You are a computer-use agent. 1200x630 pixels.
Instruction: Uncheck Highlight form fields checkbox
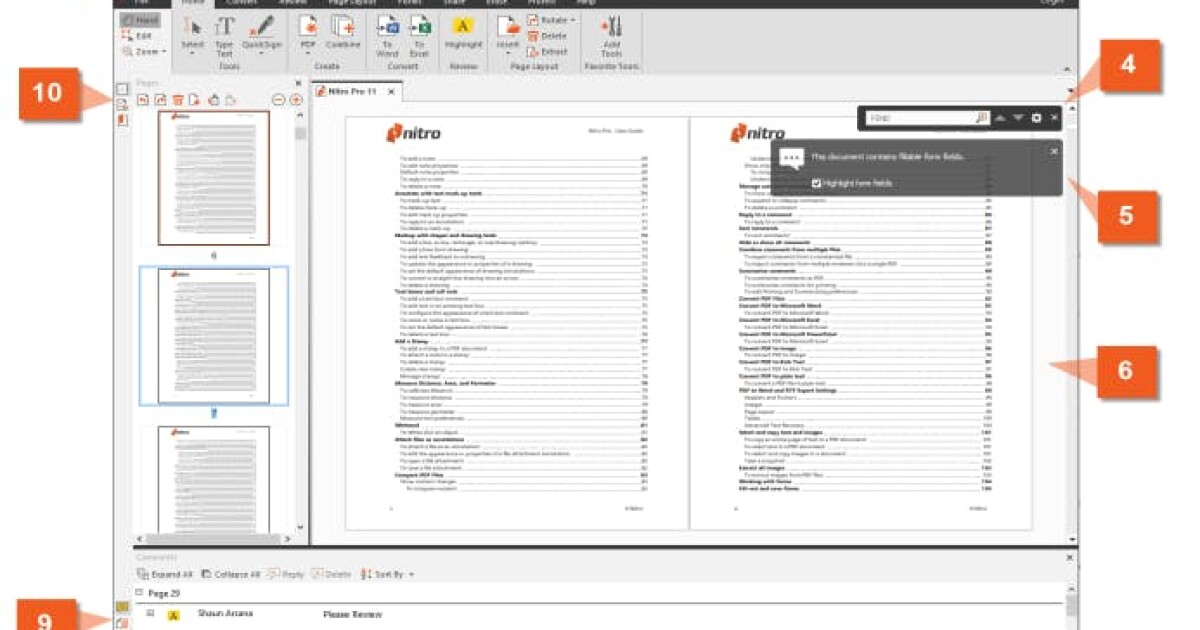point(817,183)
